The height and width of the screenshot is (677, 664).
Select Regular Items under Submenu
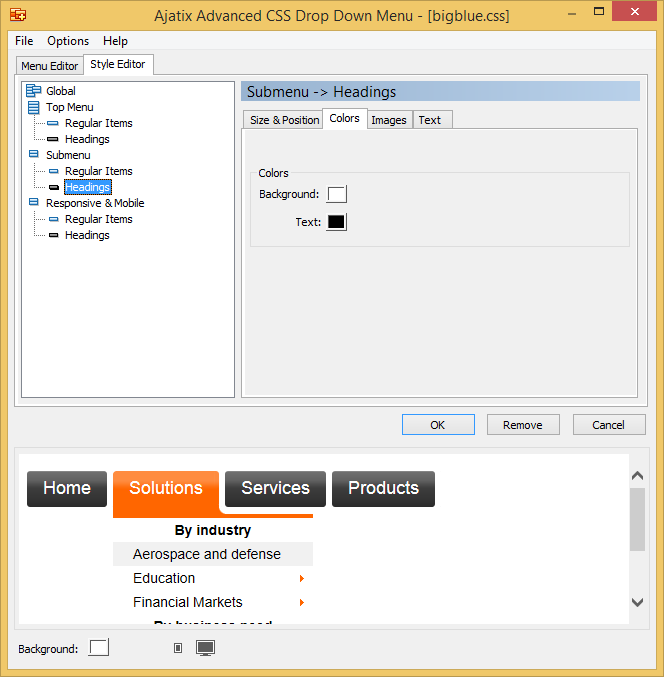click(x=98, y=171)
